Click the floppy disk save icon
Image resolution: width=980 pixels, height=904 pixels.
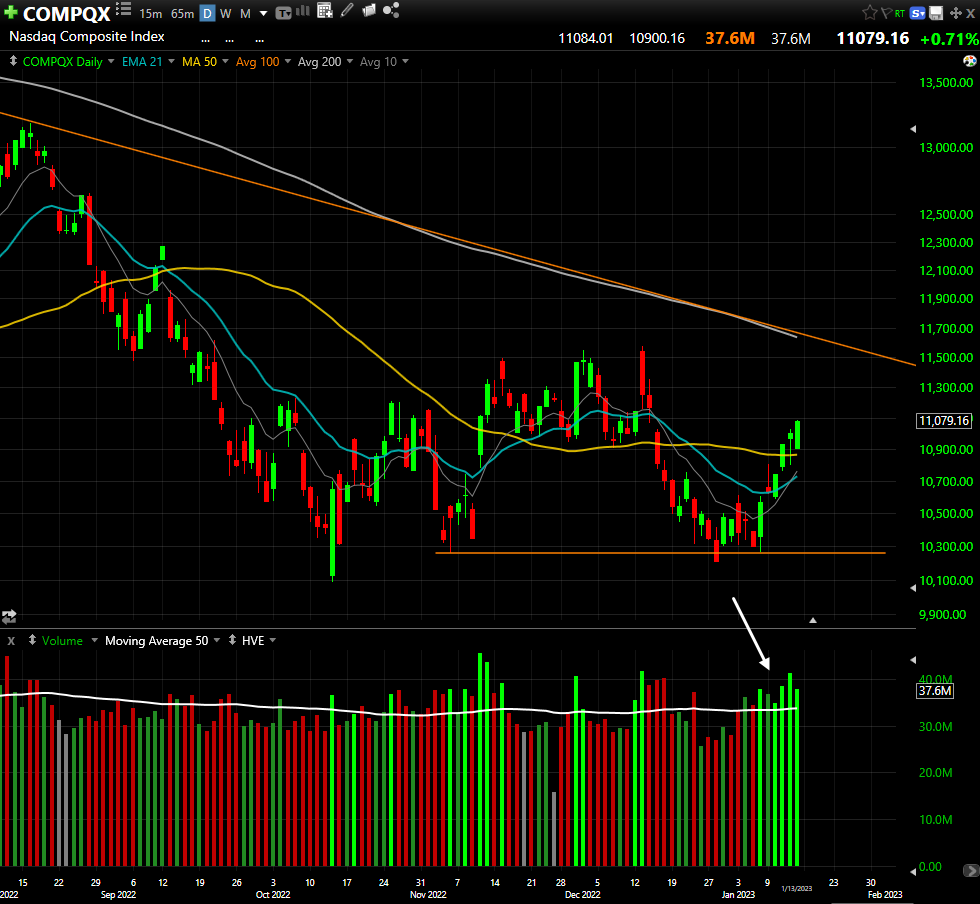936,13
